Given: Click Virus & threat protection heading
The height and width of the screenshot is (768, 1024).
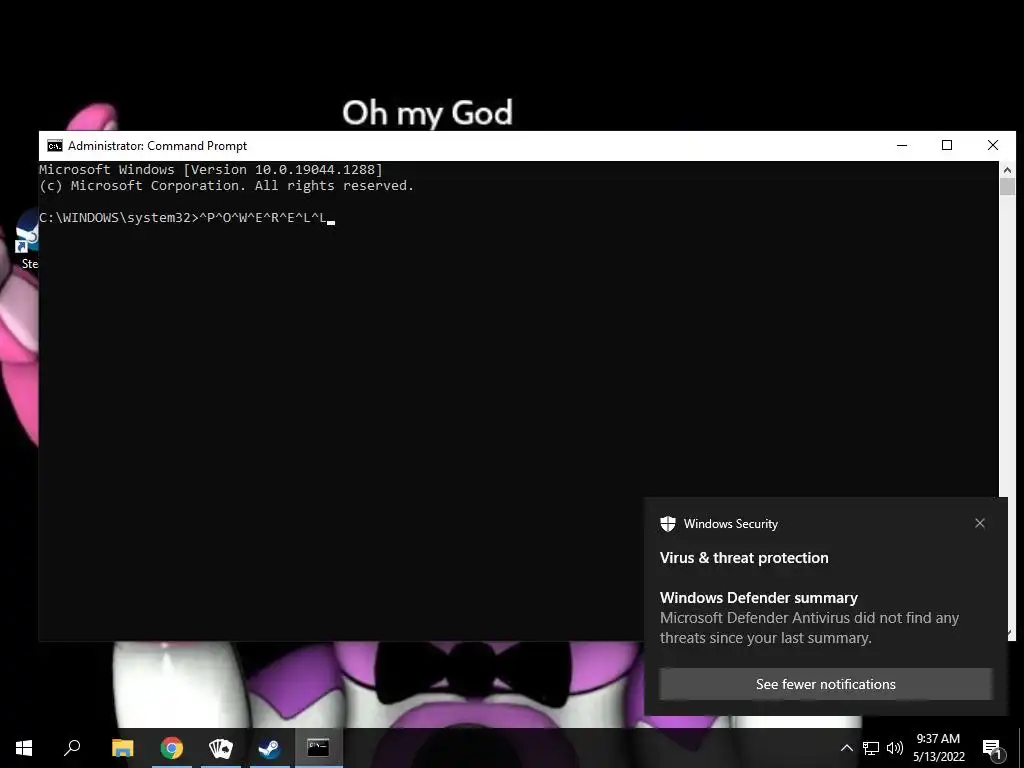Looking at the screenshot, I should (x=744, y=558).
